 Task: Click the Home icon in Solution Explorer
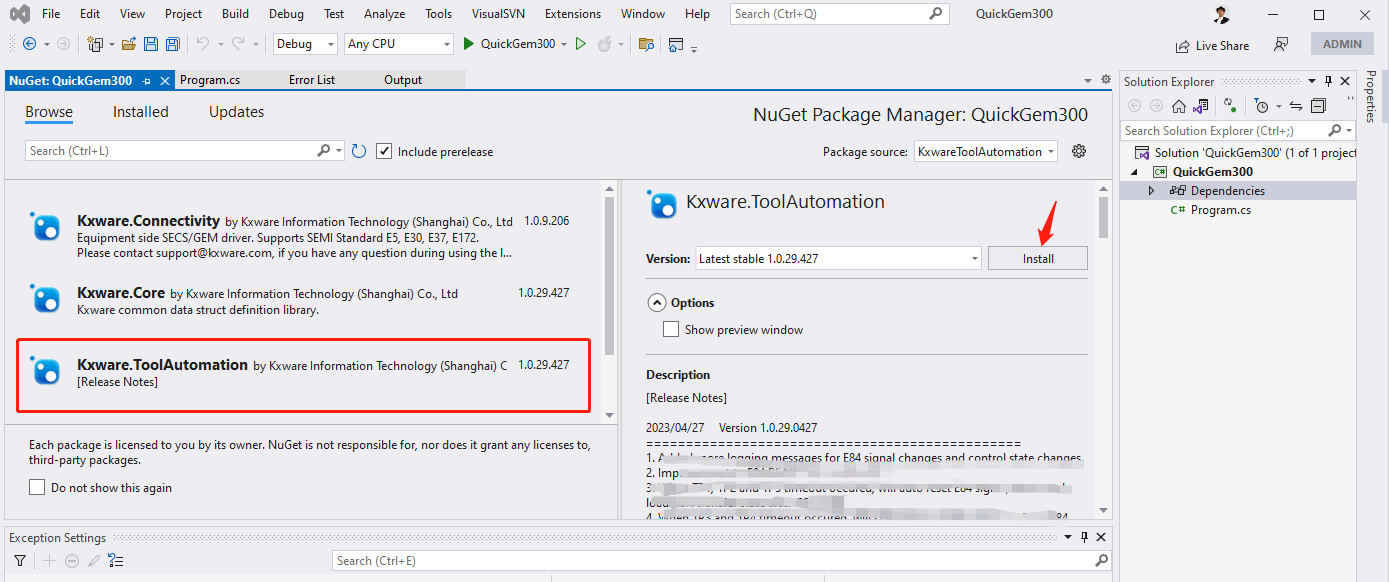pos(1179,106)
